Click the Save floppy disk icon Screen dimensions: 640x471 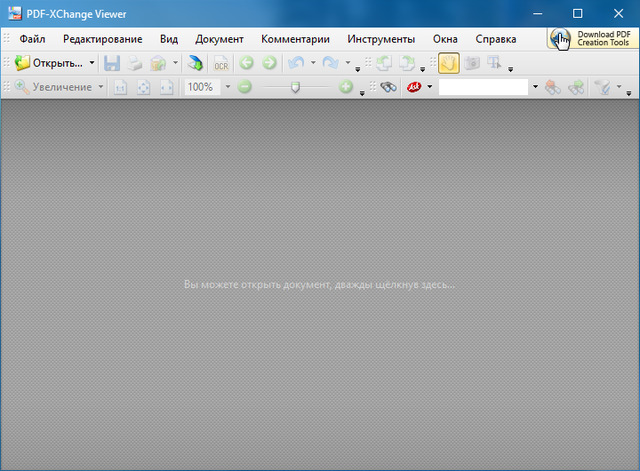(112, 63)
